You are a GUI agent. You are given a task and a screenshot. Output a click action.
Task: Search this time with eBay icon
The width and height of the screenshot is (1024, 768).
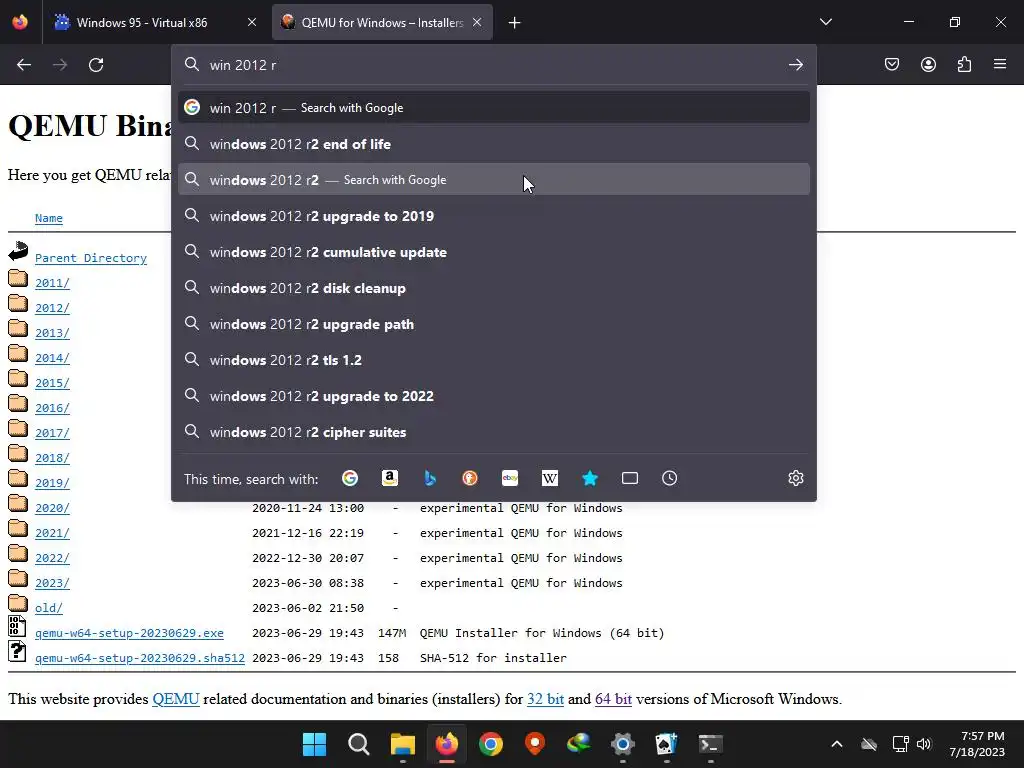(510, 479)
